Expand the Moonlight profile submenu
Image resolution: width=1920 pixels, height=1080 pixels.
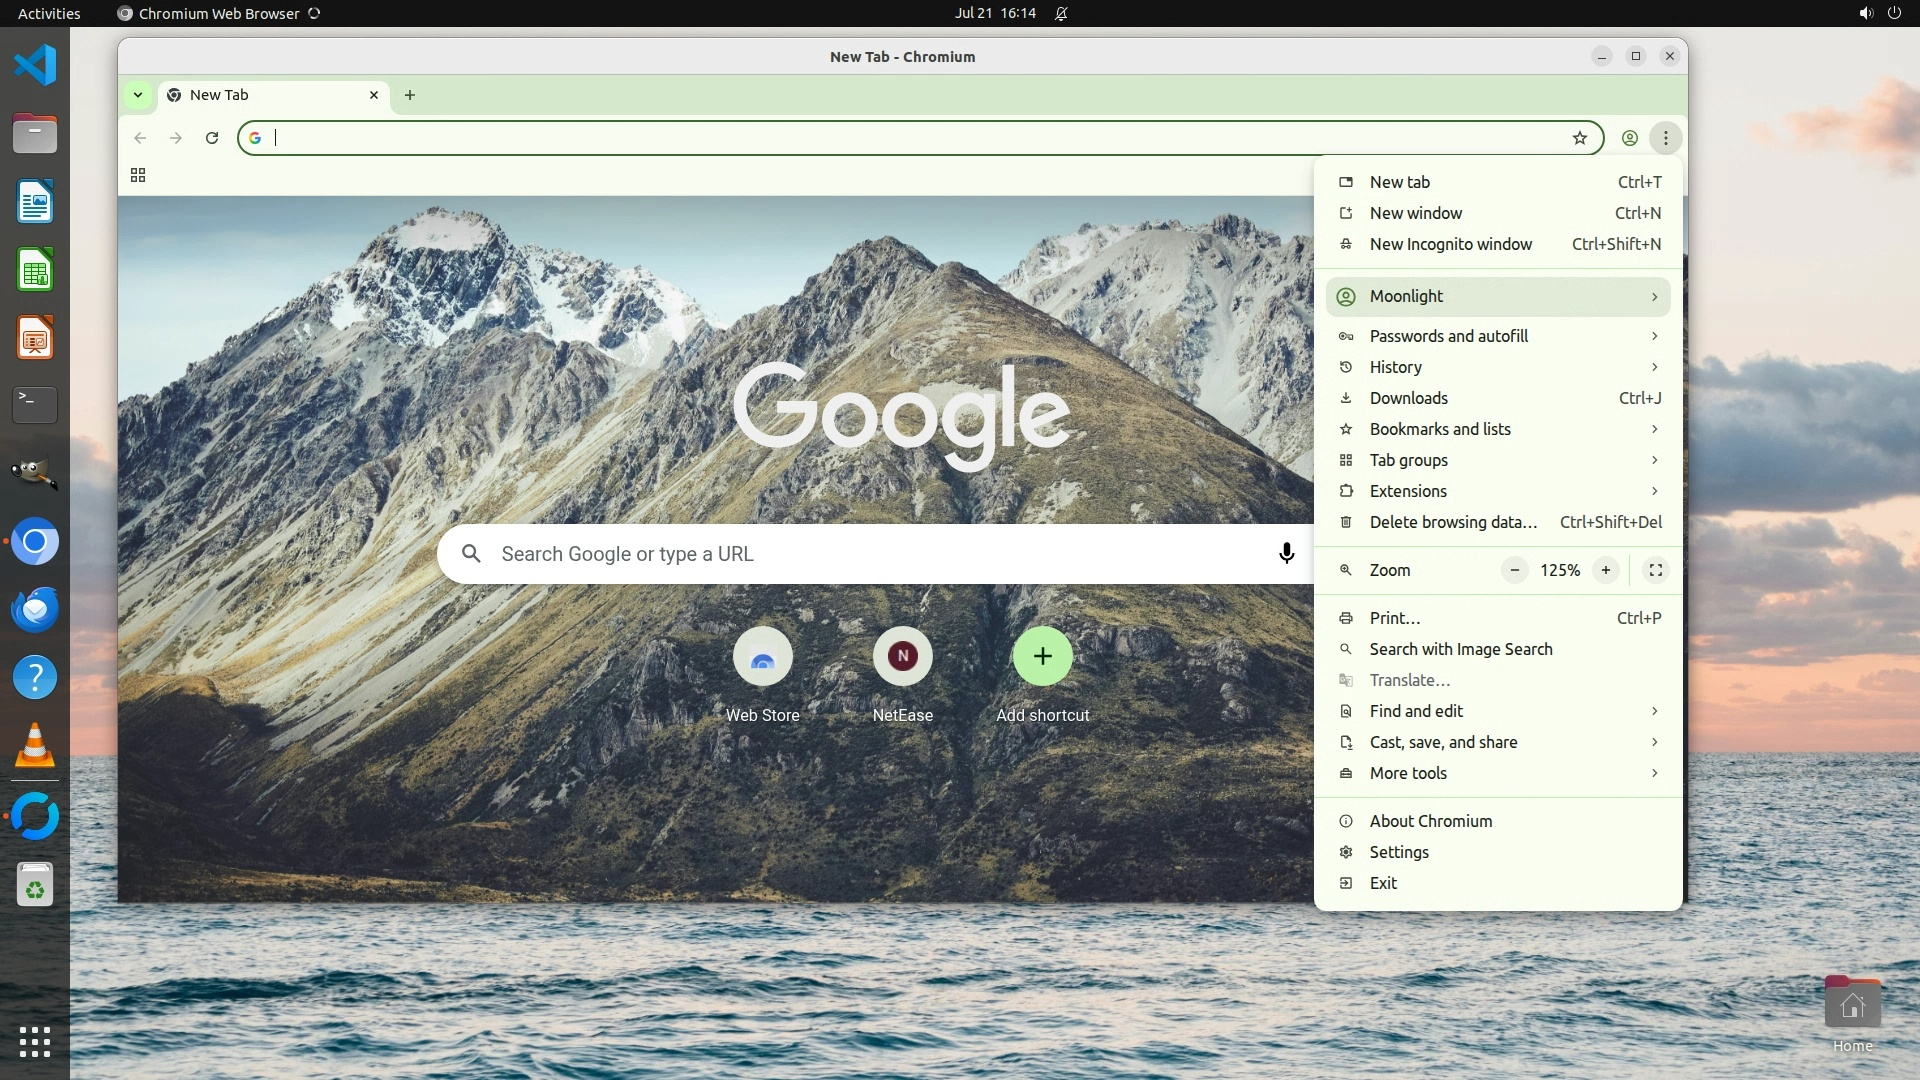point(1498,296)
